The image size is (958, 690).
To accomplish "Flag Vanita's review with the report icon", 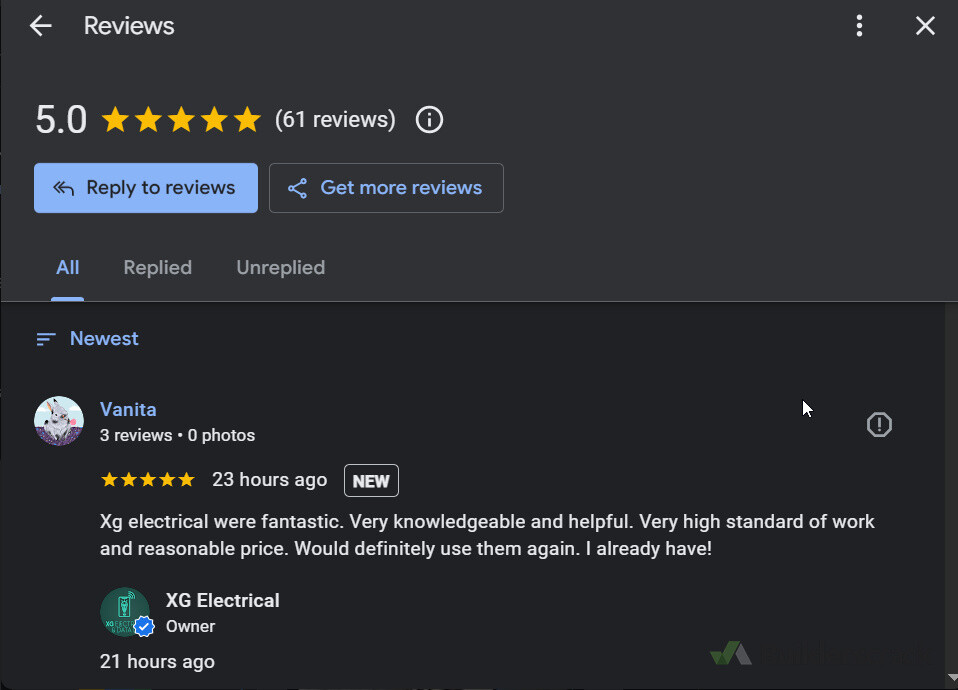I will coord(879,424).
